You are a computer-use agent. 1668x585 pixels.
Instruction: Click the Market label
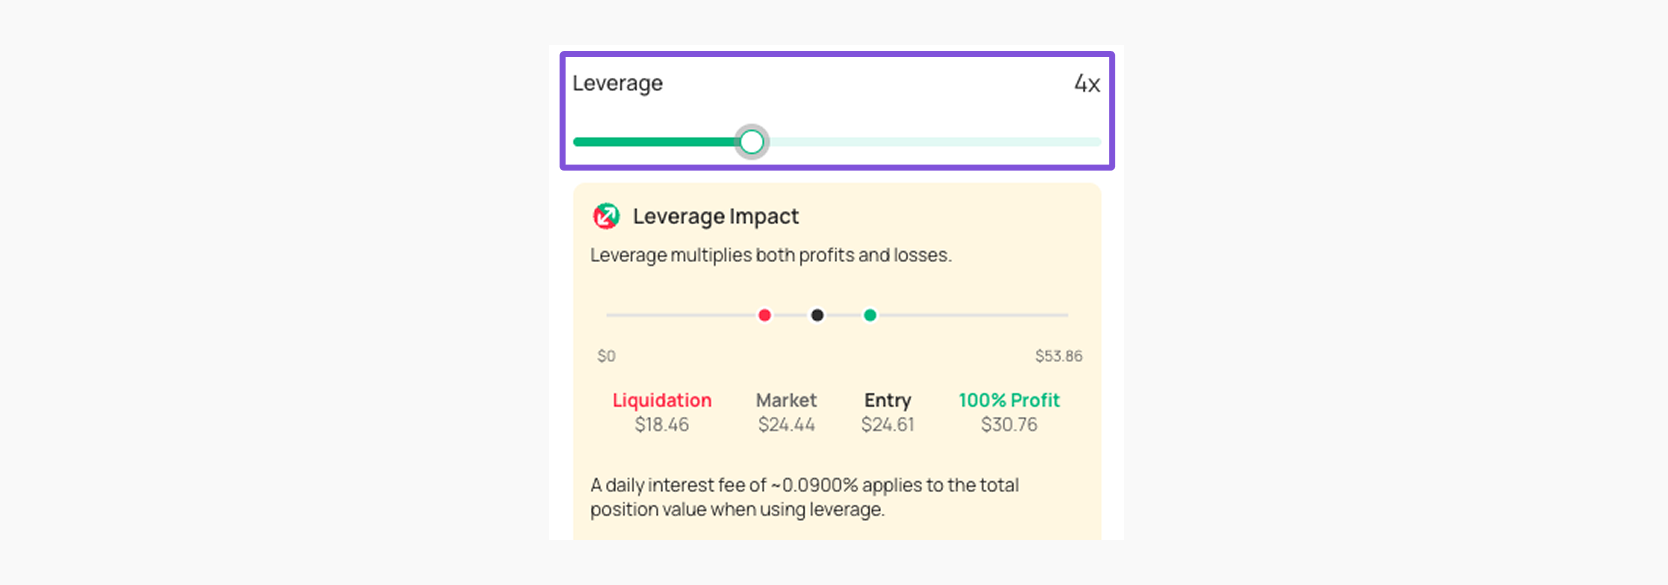pos(786,400)
